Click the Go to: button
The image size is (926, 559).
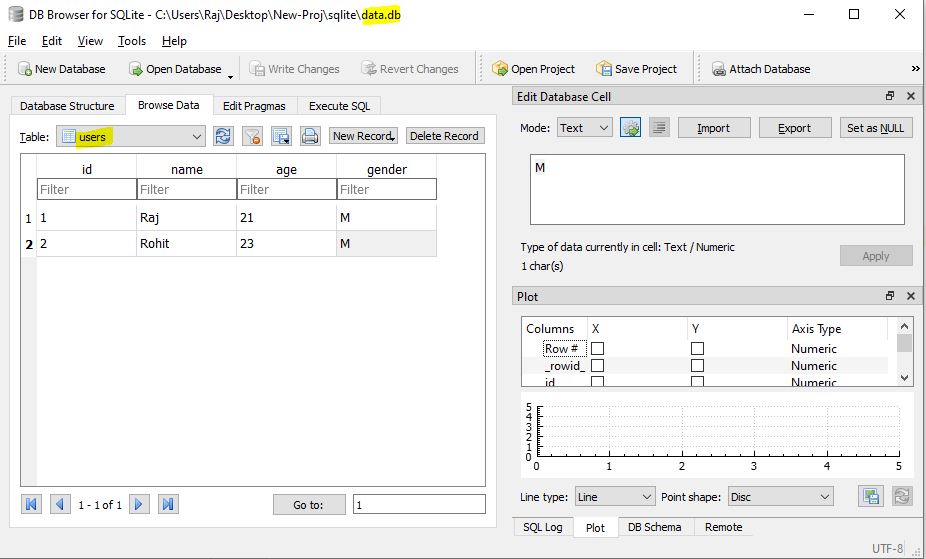point(309,505)
